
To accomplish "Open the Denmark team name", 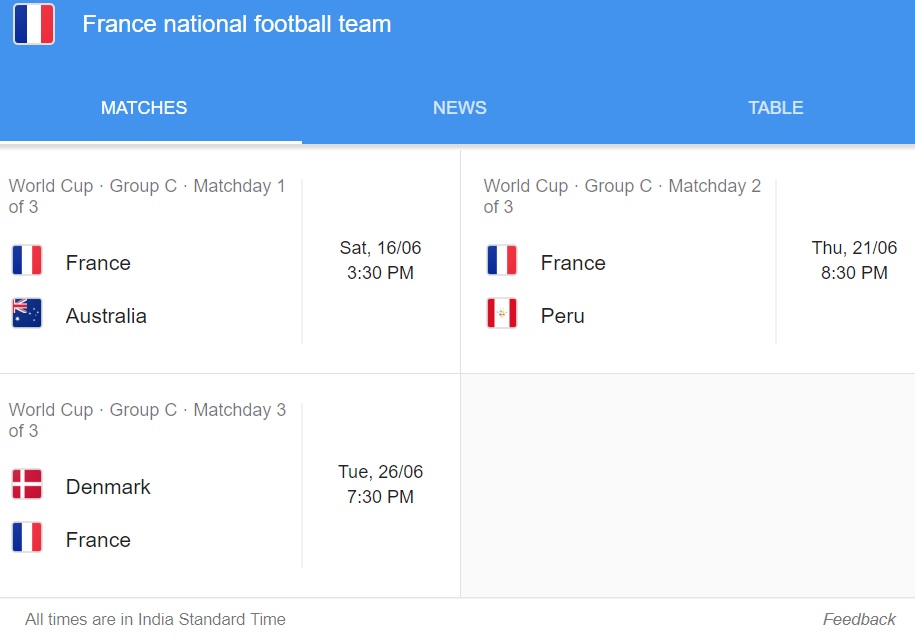I will coord(108,487).
